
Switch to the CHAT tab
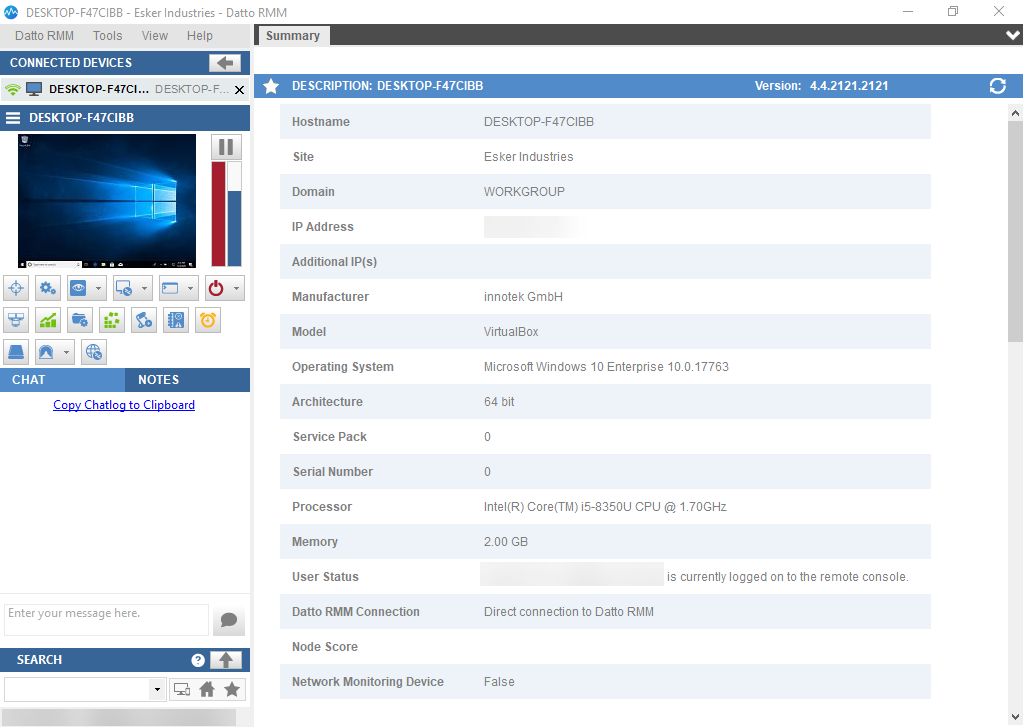point(62,380)
